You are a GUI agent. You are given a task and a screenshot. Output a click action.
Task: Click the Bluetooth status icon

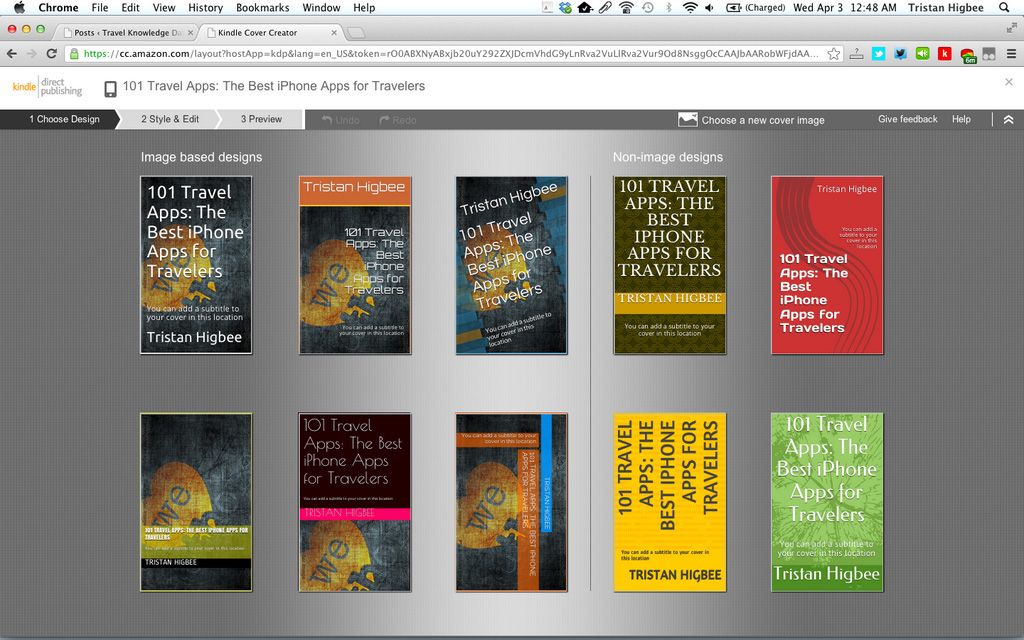[x=668, y=8]
